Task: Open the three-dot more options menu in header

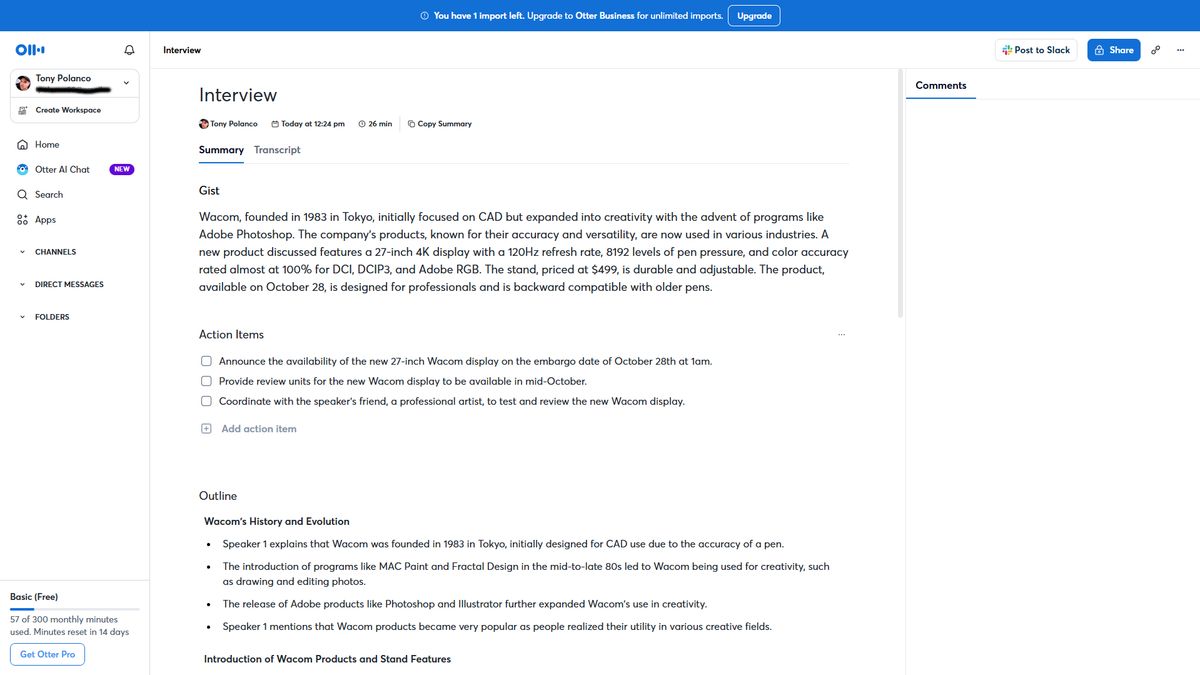Action: tap(1181, 50)
